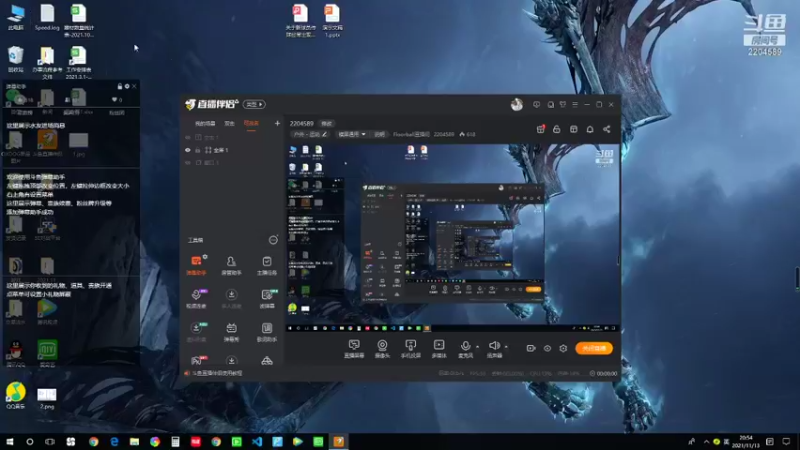Expand the microphone options arrow

click(x=478, y=346)
